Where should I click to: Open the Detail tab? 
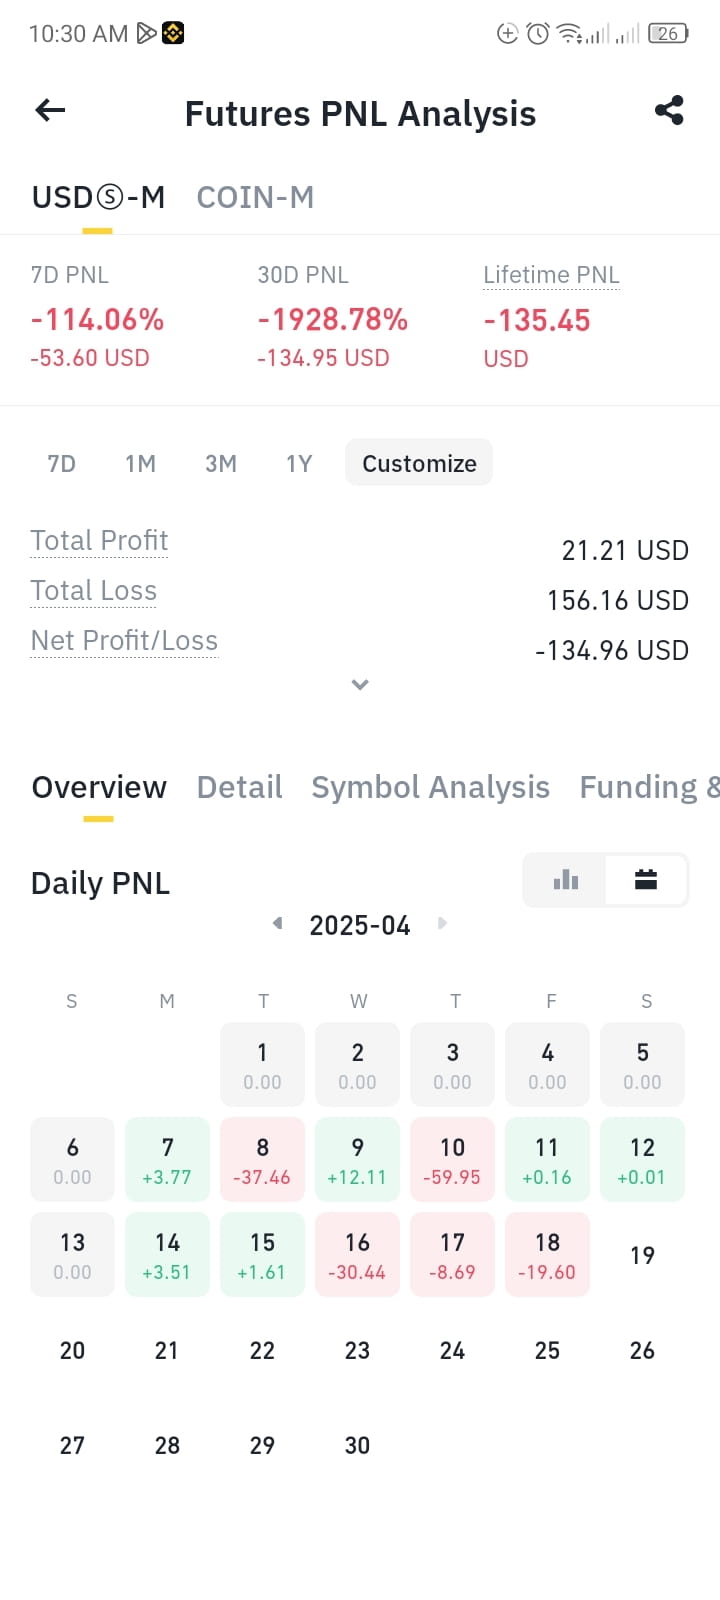[x=239, y=787]
